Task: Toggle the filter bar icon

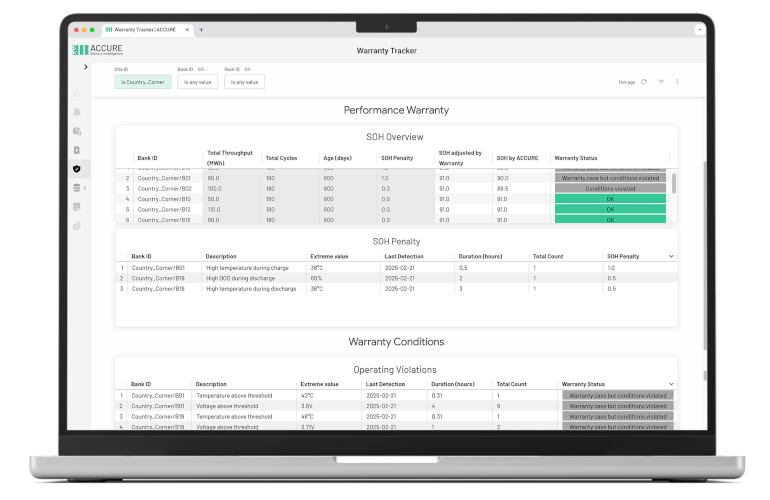Action: [661, 82]
